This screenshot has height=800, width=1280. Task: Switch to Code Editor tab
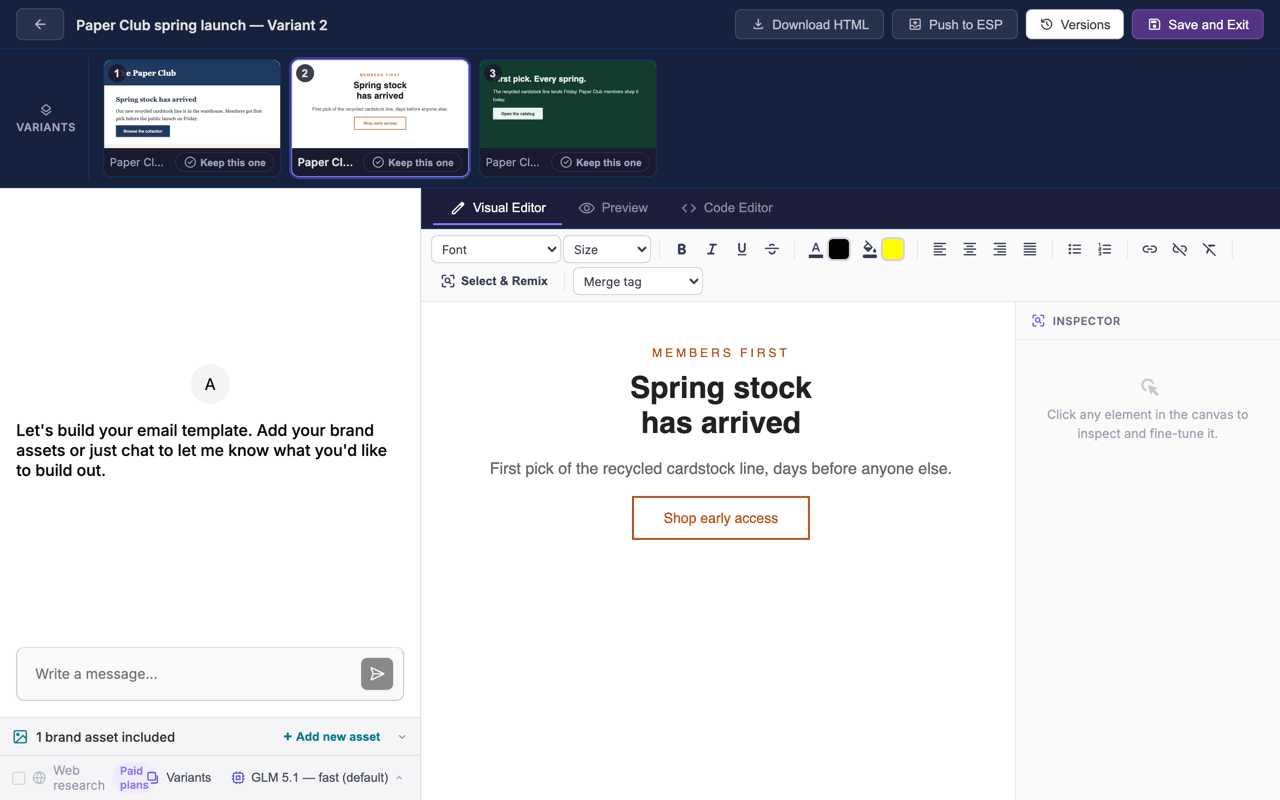tap(727, 208)
